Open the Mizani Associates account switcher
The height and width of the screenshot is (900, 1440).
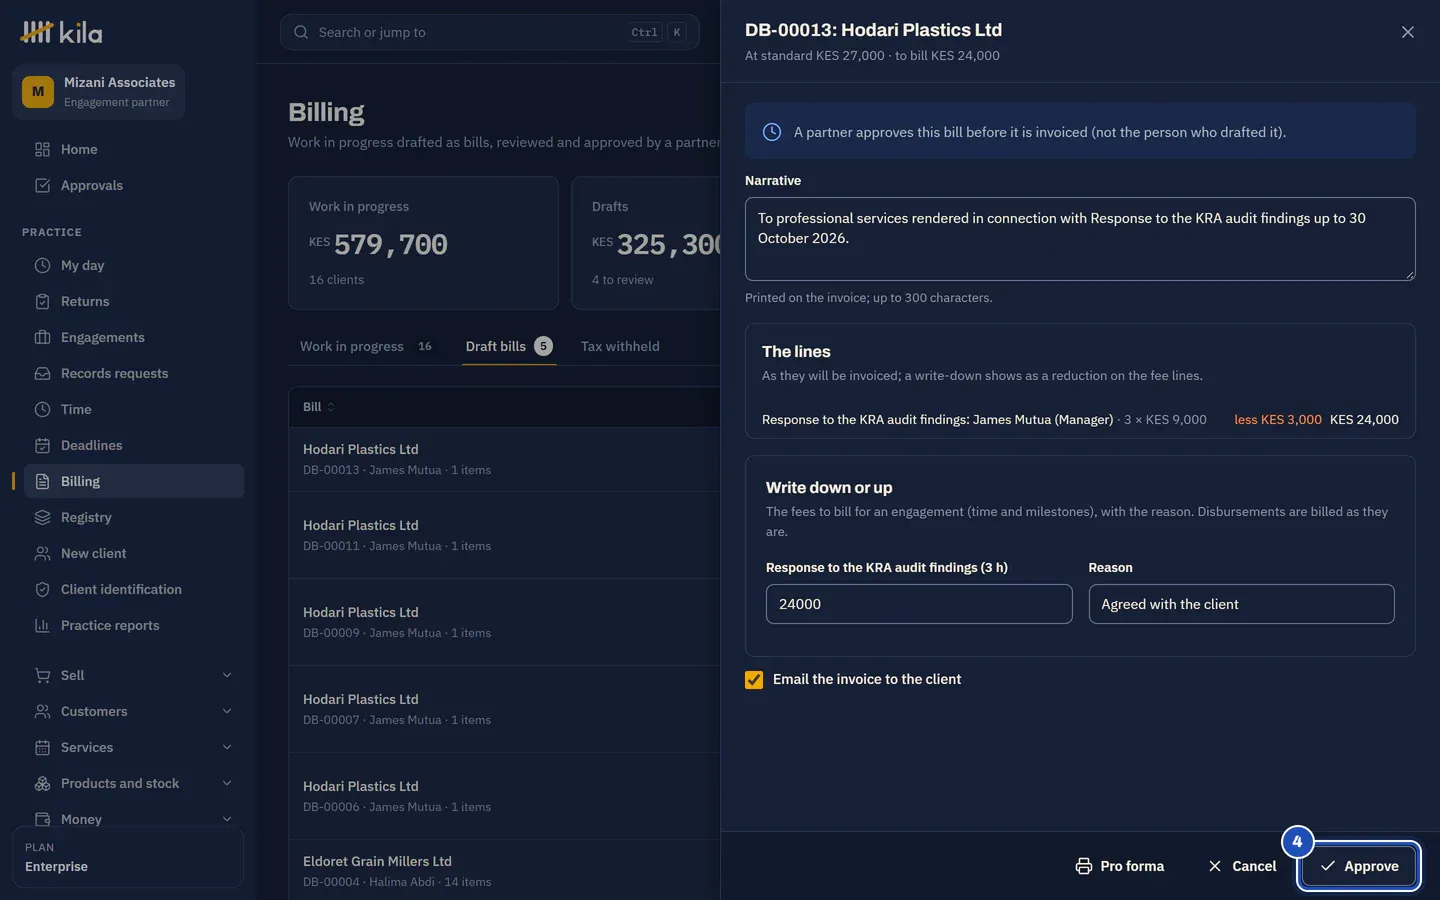98,92
